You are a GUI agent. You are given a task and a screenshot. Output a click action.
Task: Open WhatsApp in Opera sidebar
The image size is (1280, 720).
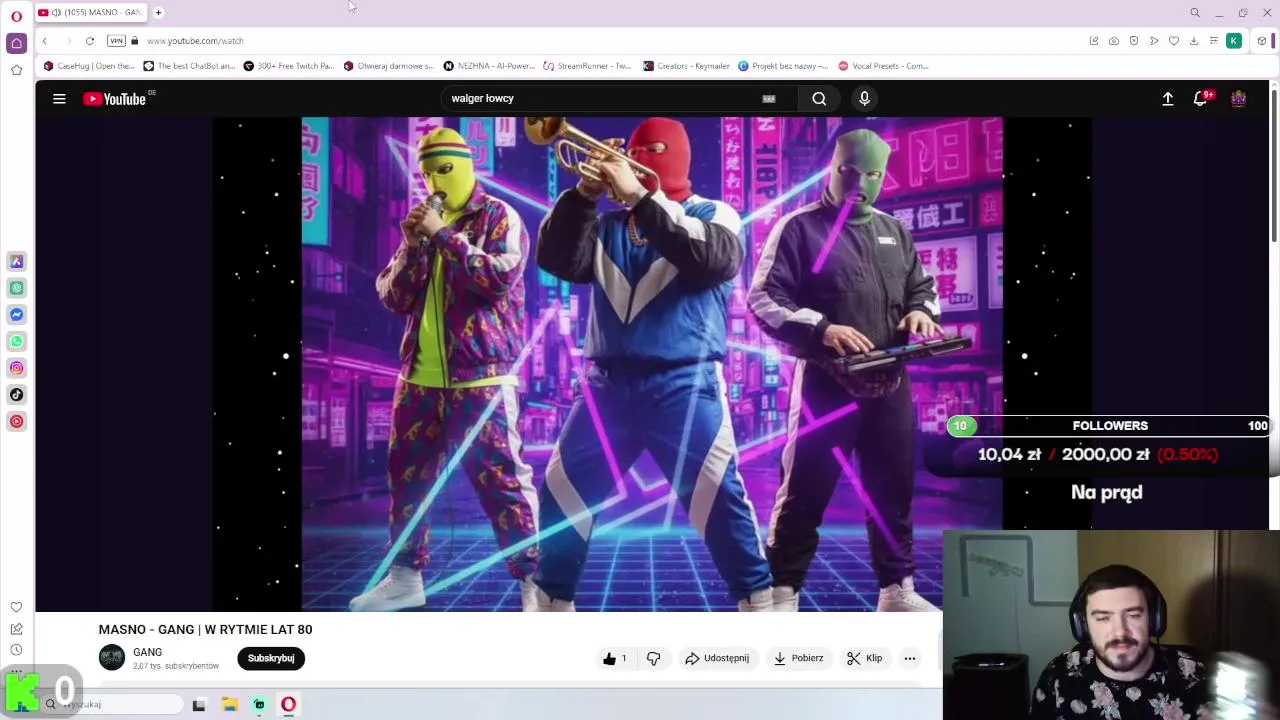[16, 341]
